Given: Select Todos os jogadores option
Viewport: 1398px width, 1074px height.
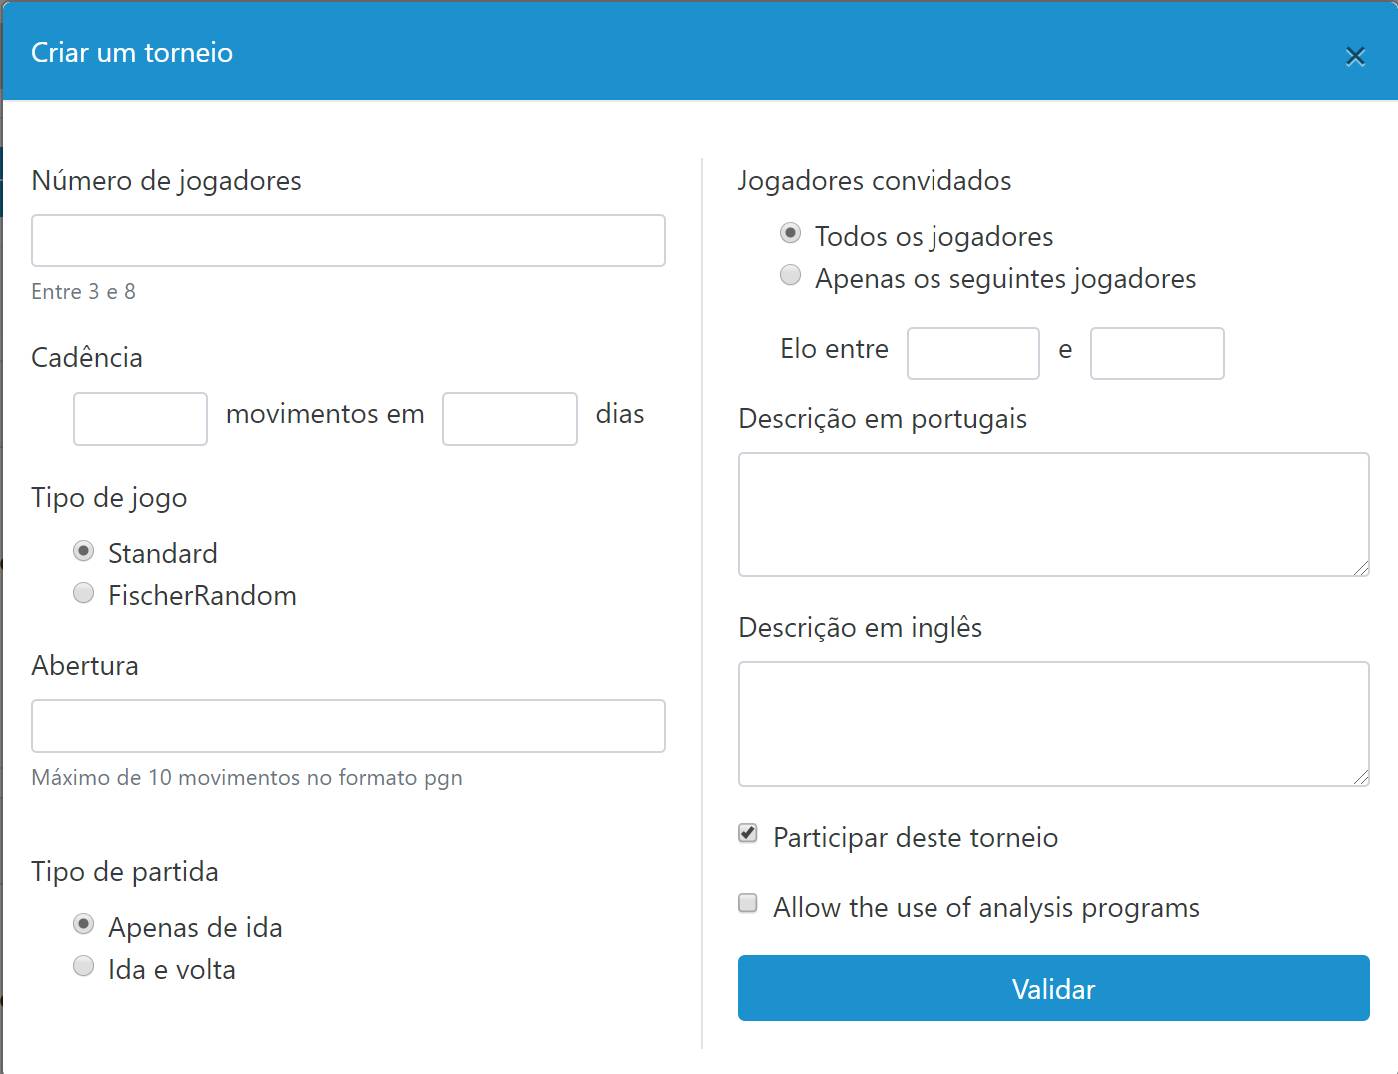Looking at the screenshot, I should pos(790,233).
